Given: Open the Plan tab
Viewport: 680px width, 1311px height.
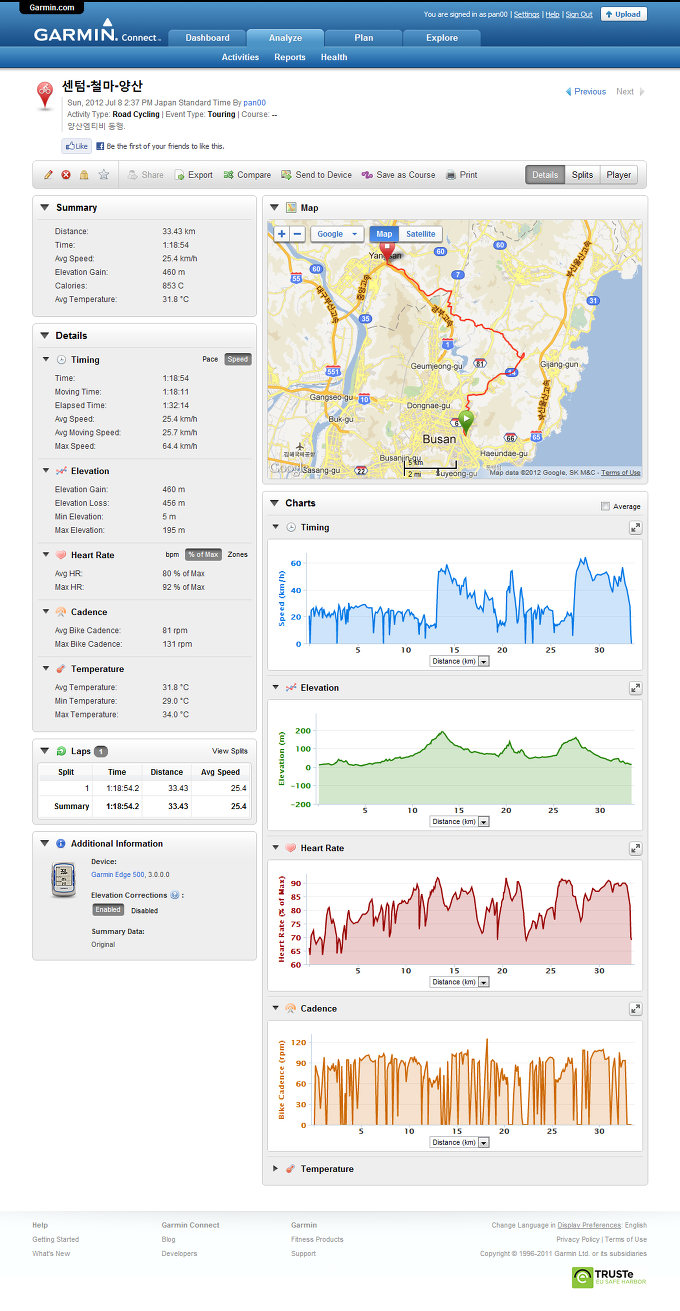Looking at the screenshot, I should 364,38.
